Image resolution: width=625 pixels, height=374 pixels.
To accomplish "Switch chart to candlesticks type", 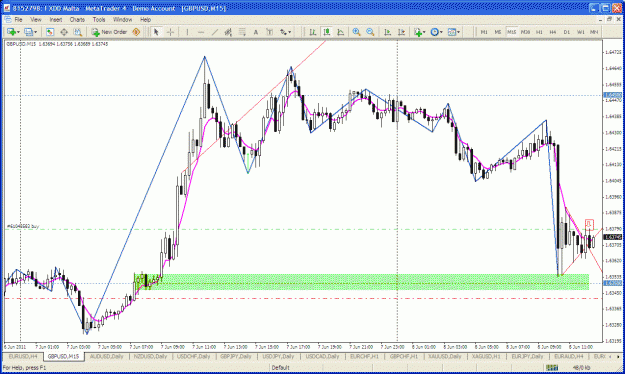I will [327, 32].
